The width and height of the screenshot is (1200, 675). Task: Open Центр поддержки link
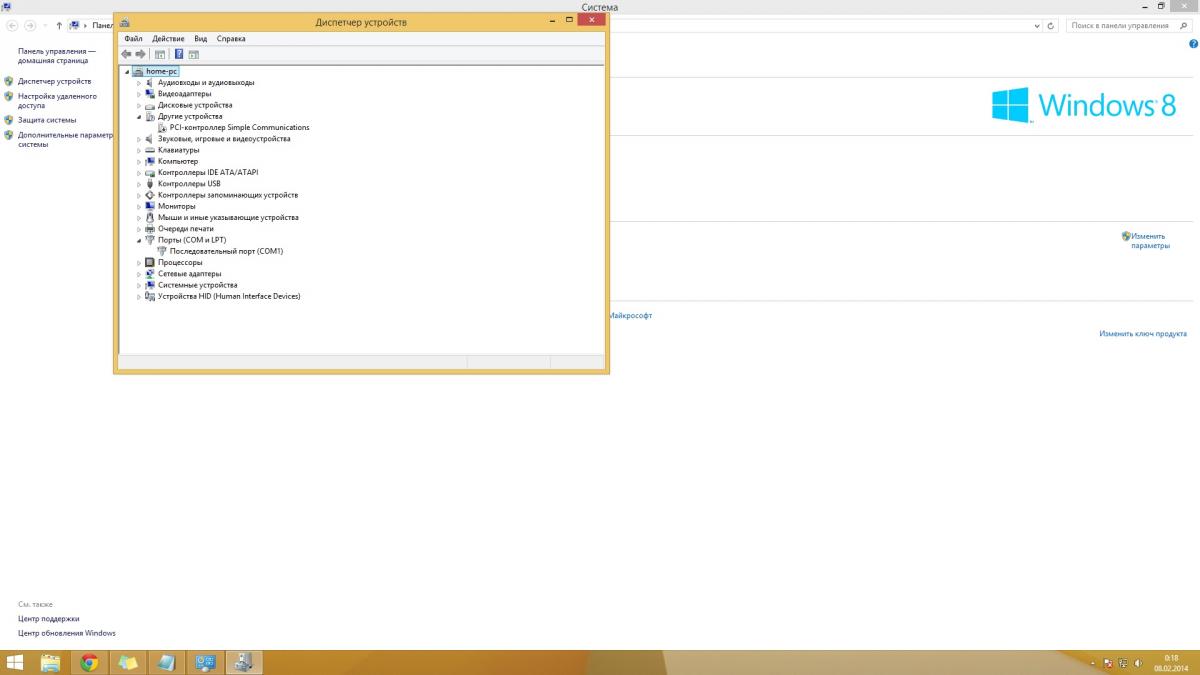click(48, 618)
